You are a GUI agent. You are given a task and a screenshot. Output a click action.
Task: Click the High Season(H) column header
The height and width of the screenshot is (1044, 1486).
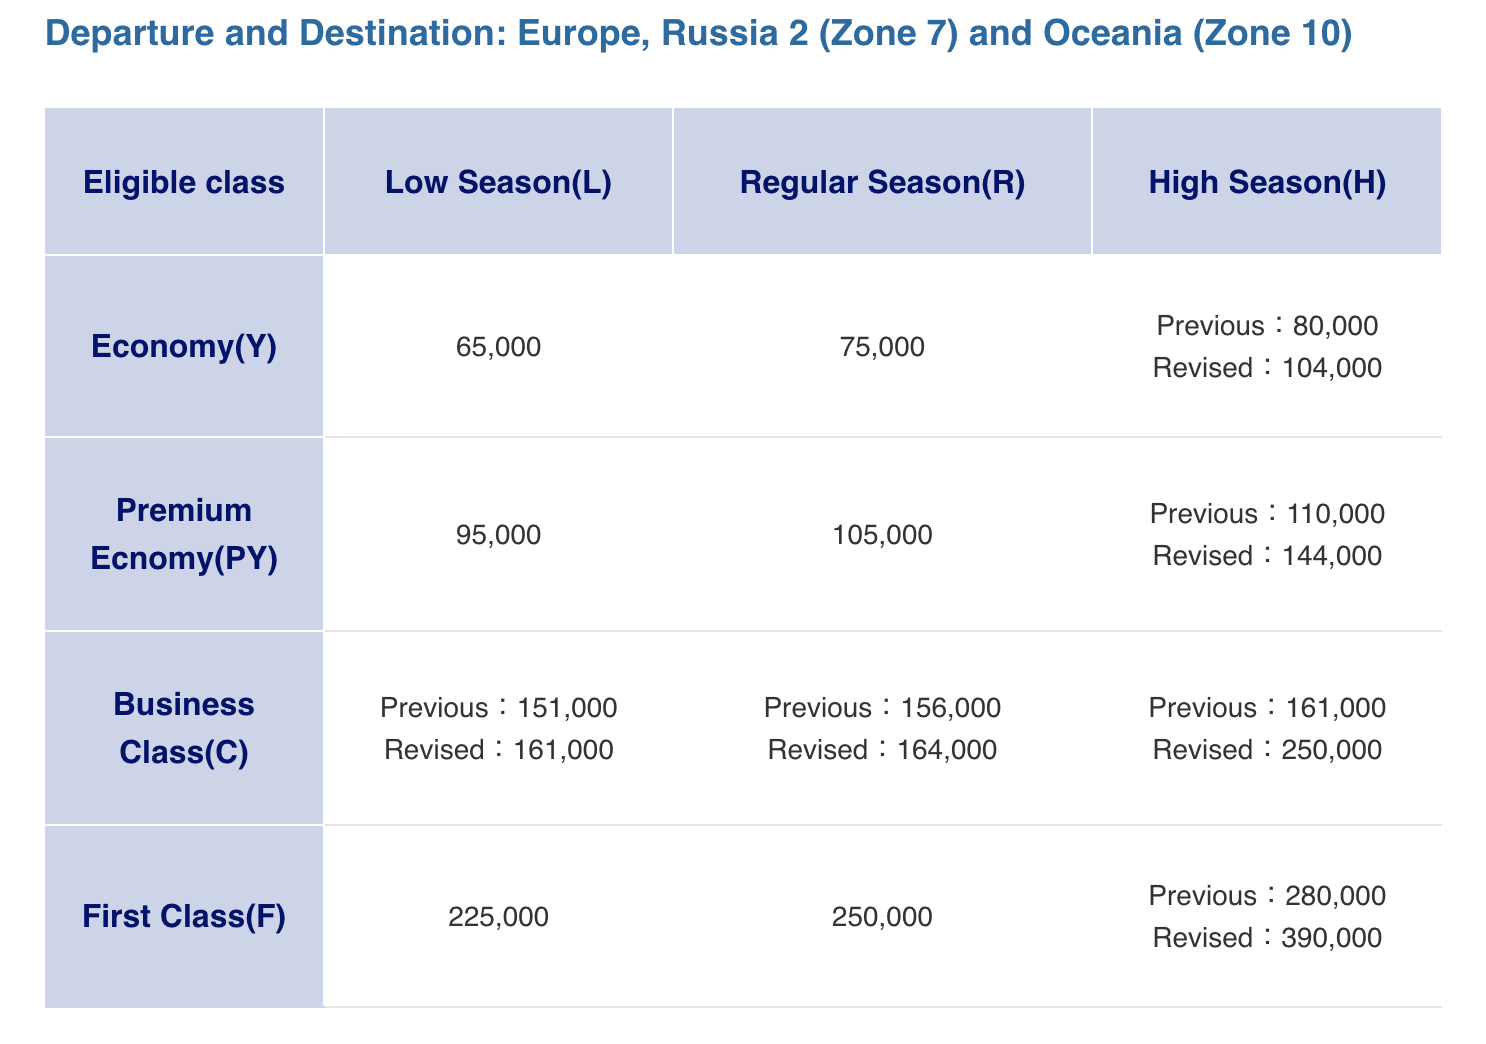[1267, 183]
